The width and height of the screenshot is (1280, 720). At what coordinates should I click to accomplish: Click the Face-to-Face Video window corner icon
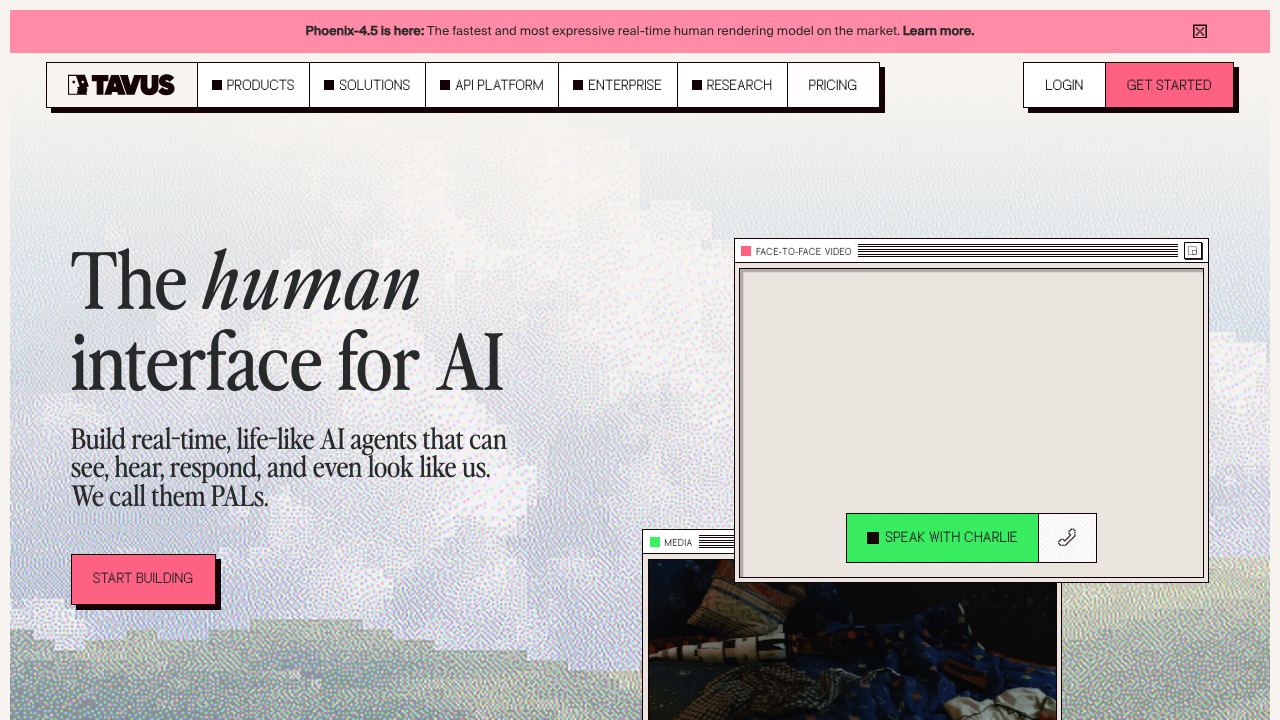click(x=1193, y=251)
